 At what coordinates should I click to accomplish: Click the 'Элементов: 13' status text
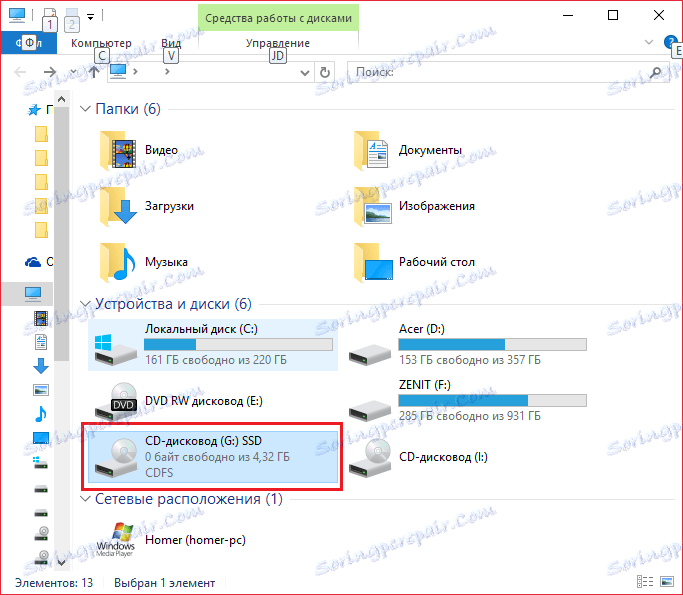click(x=54, y=583)
